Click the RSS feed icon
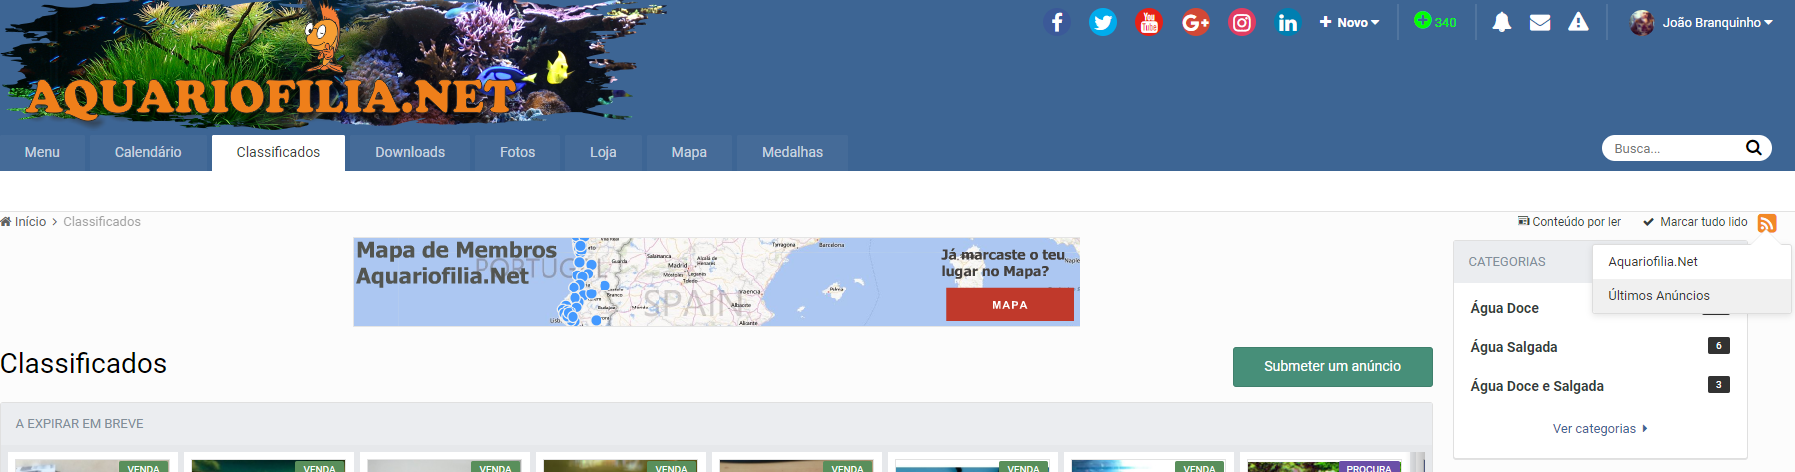Screen dimensions: 1795x472 pyautogui.click(x=1767, y=223)
